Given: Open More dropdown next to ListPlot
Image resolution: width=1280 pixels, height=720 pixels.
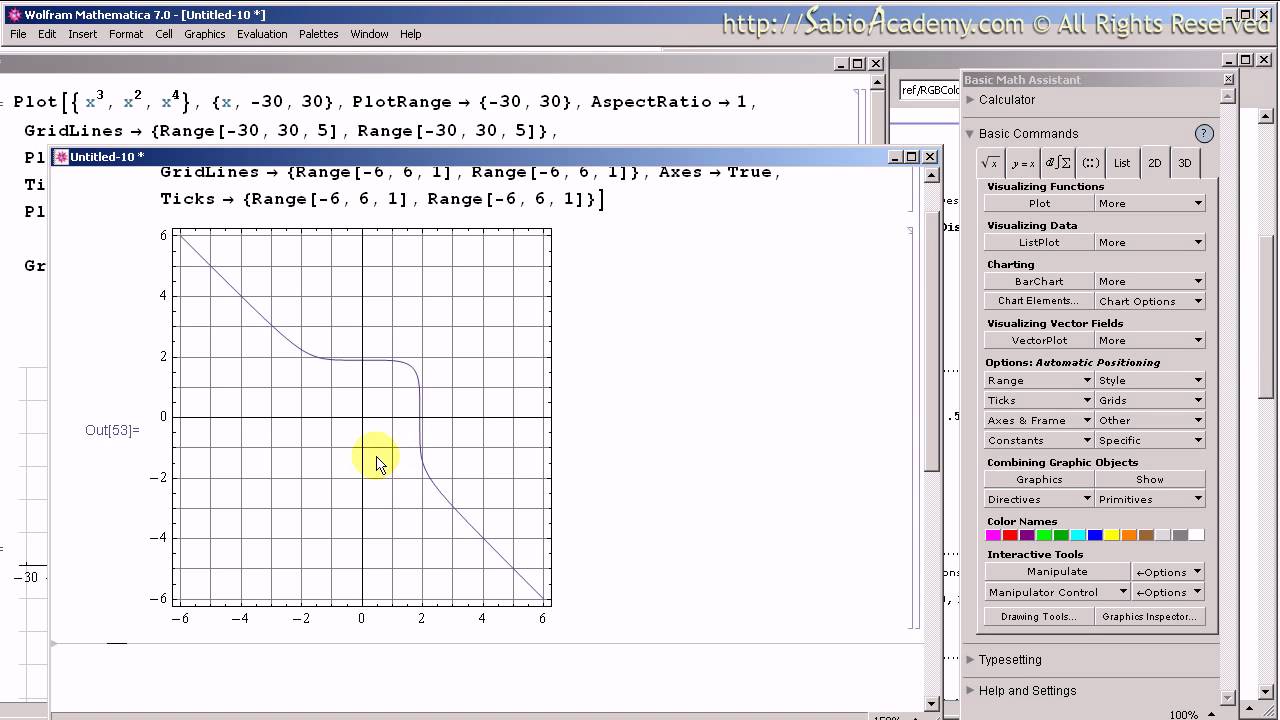Looking at the screenshot, I should pos(1150,242).
